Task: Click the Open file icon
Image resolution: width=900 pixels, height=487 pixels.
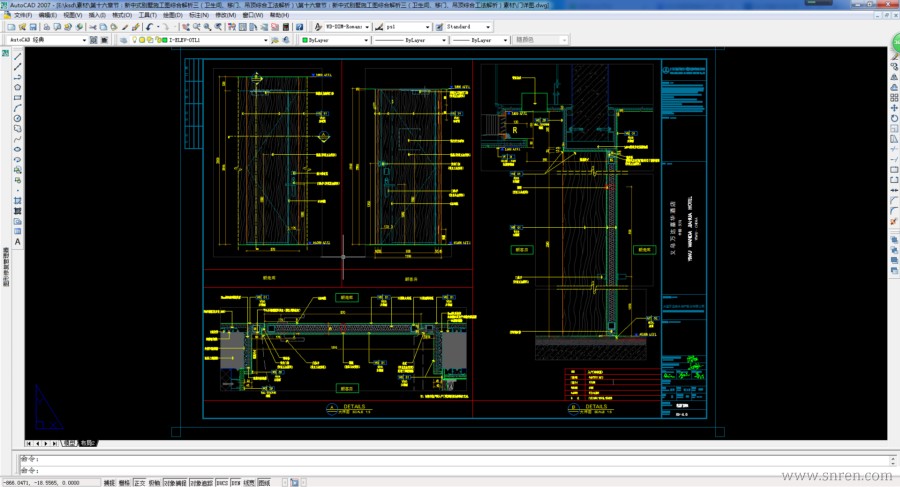Action: pos(22,27)
